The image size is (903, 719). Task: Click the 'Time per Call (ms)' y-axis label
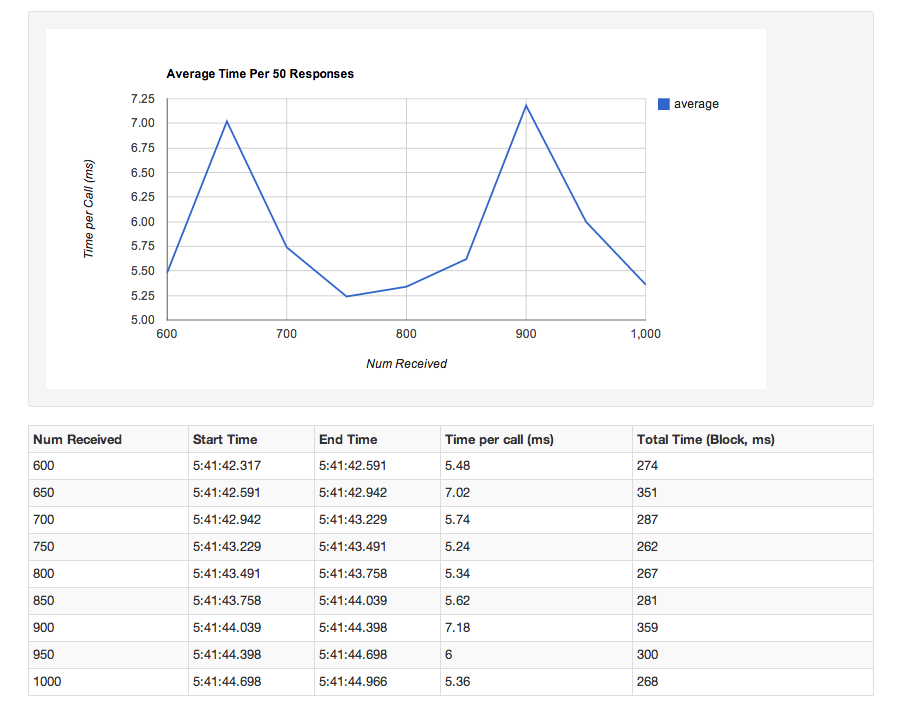point(89,209)
